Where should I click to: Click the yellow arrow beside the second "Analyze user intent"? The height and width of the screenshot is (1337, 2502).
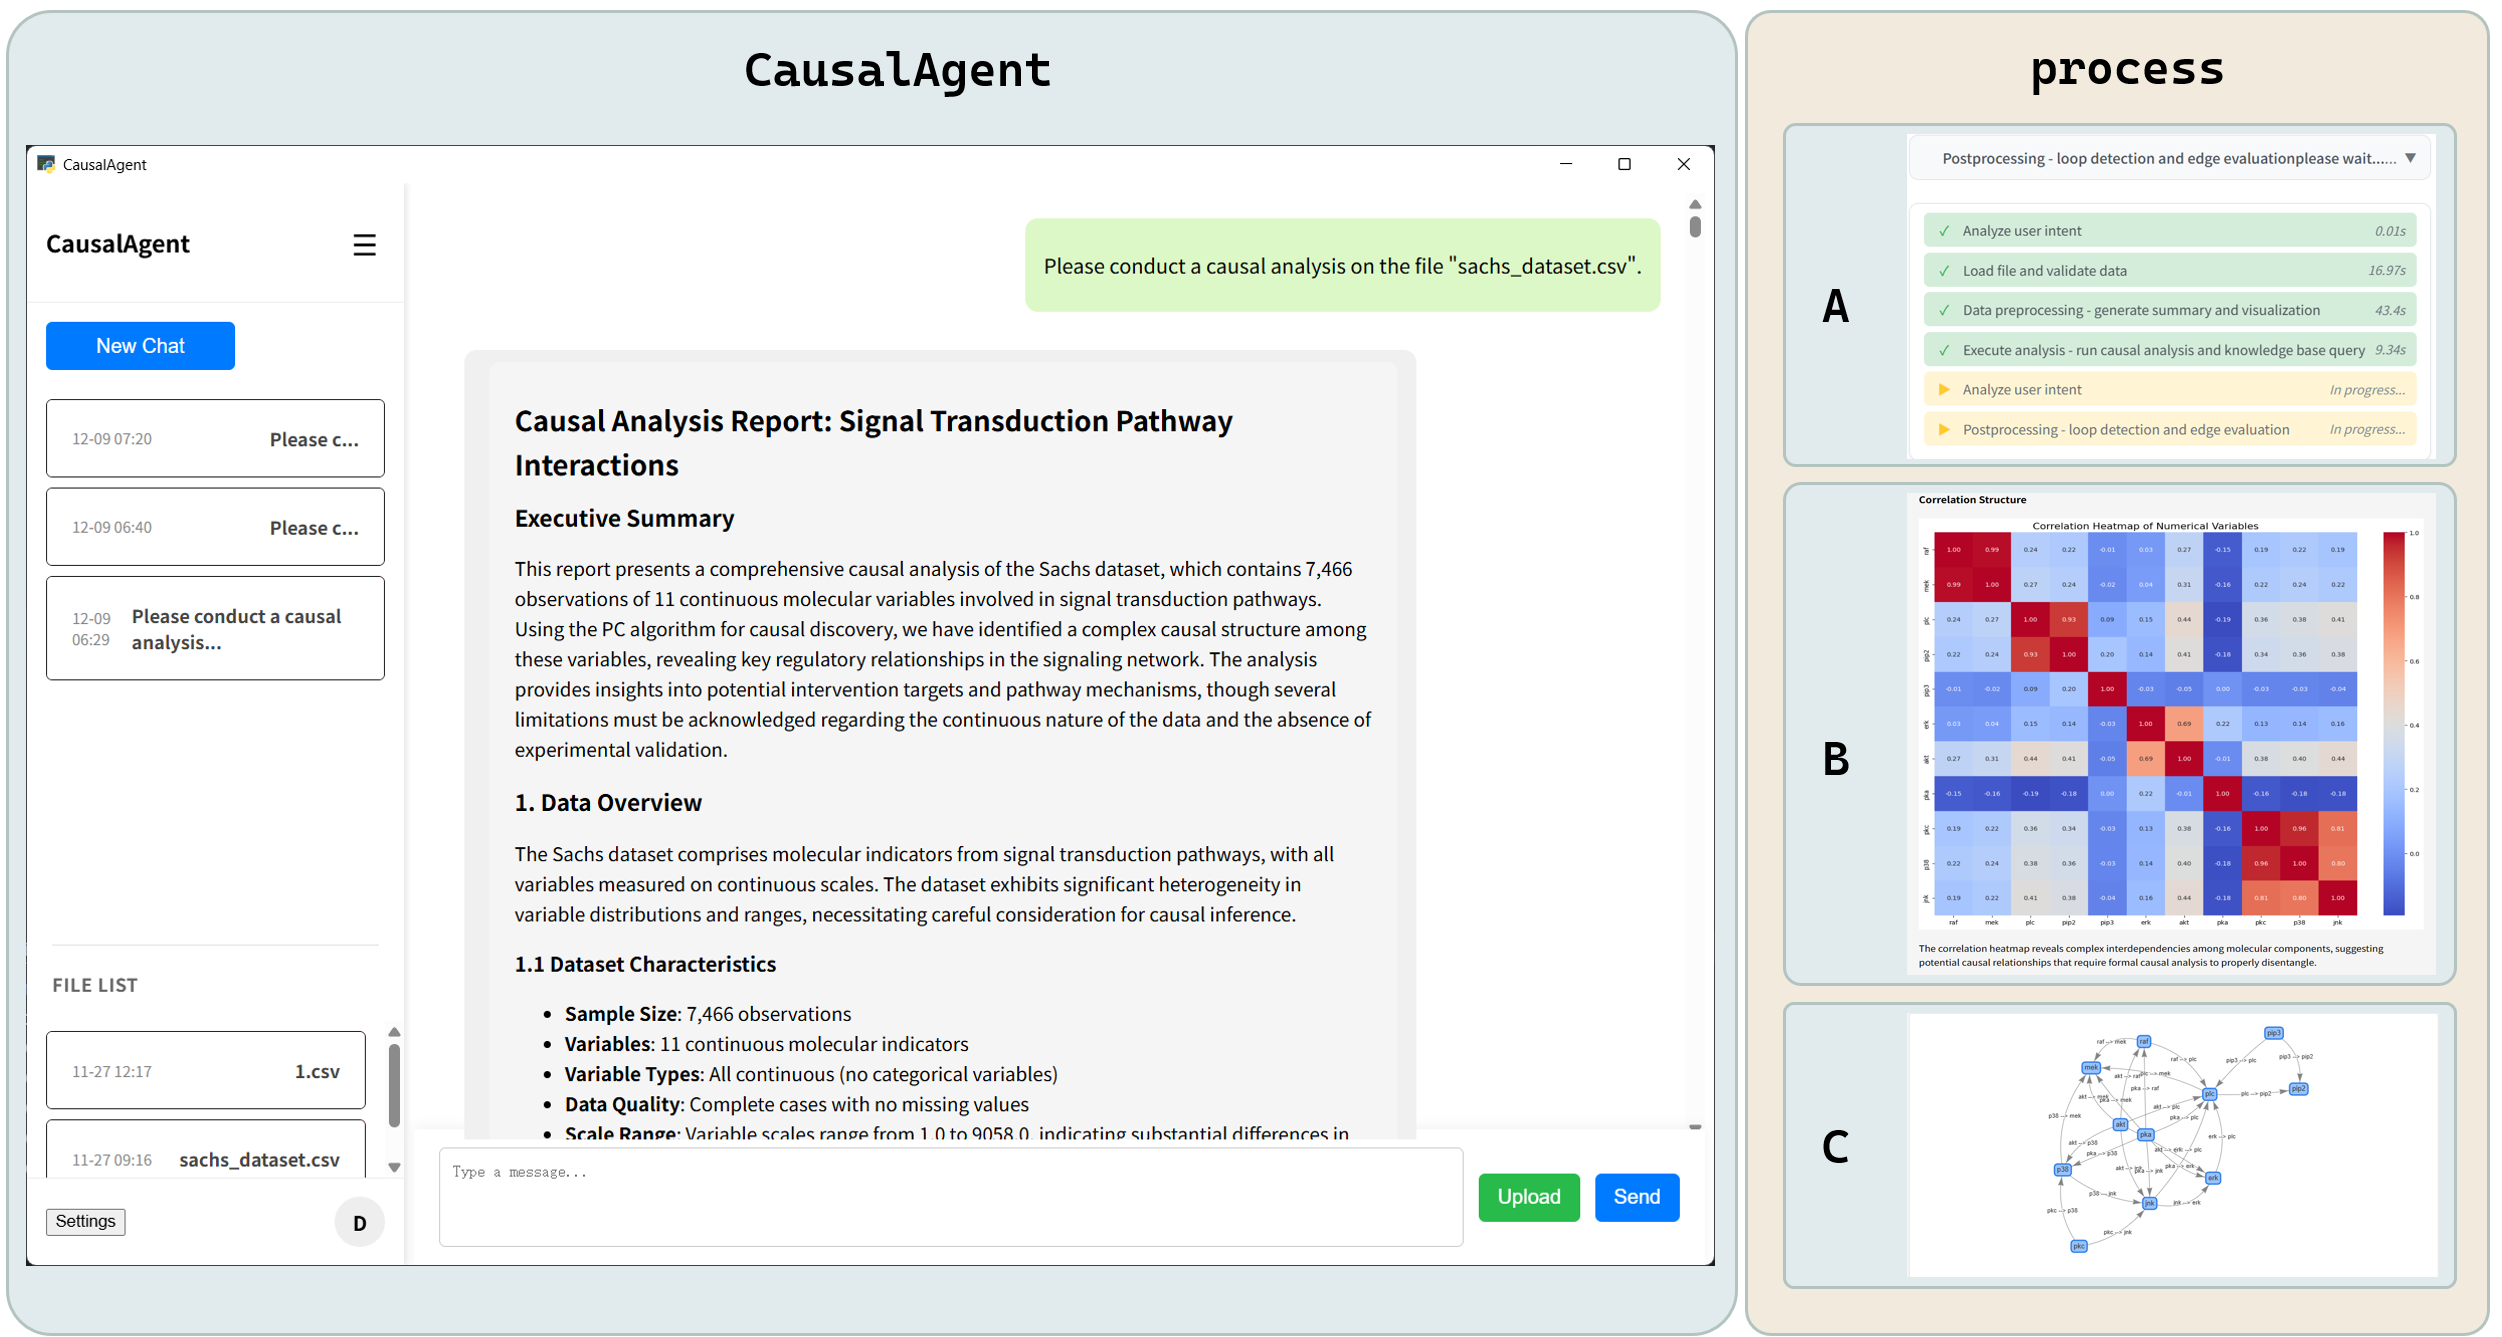[1943, 389]
